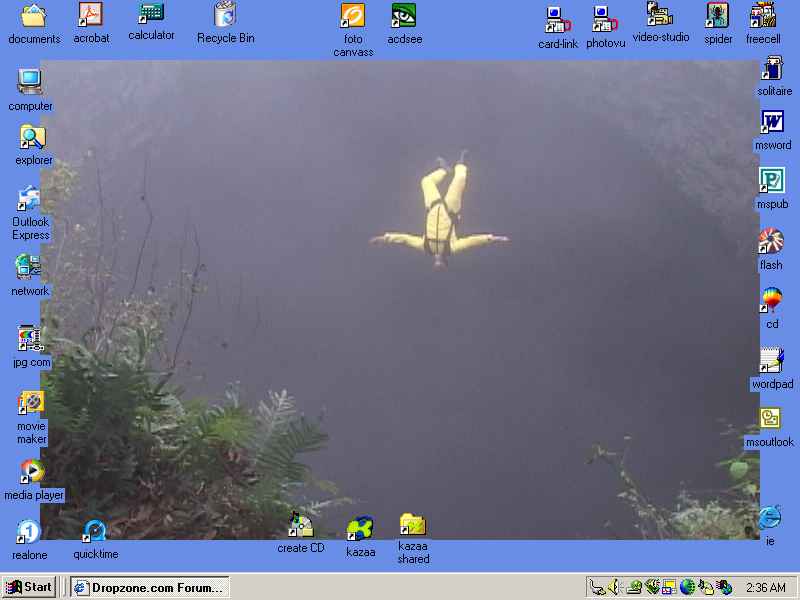This screenshot has width=800, height=600.
Task: Open the Start menu
Action: [x=29, y=587]
